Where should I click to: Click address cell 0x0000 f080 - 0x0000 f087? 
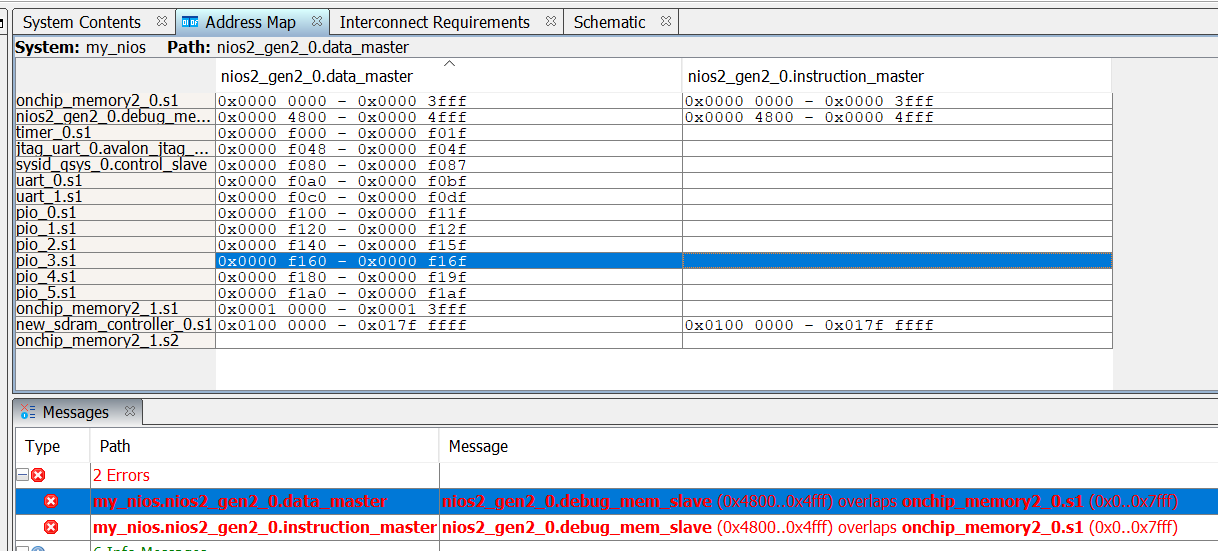click(x=449, y=165)
